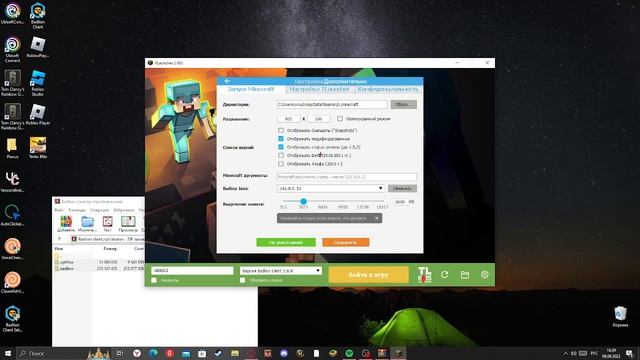The width and height of the screenshot is (640, 360).
Task: Click the green default settings button
Action: point(286,242)
